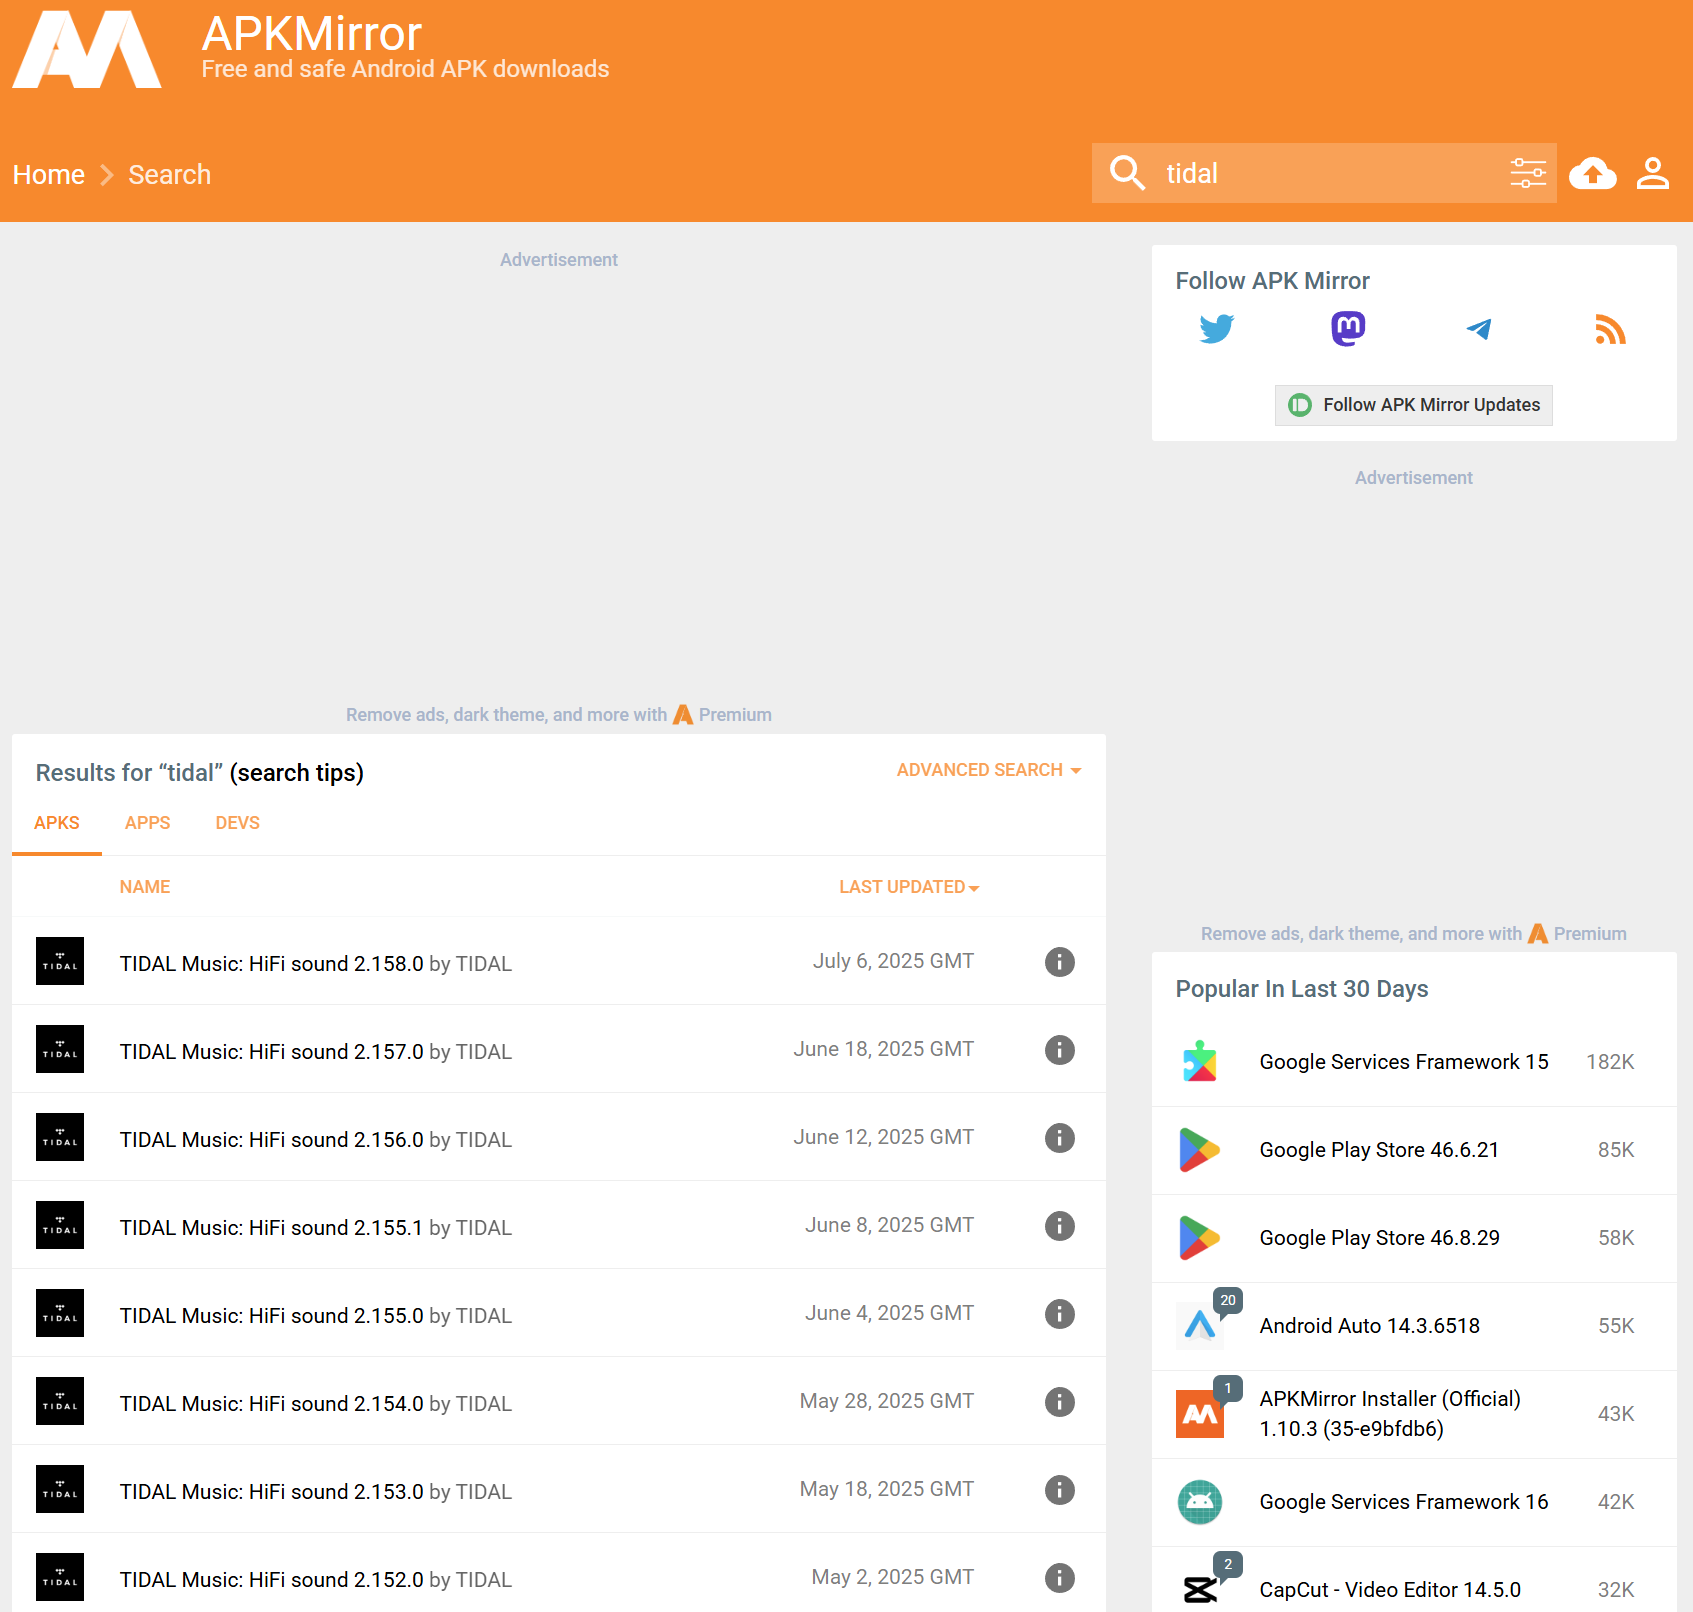Show info for TIDAL 2.158.0

coord(1060,962)
